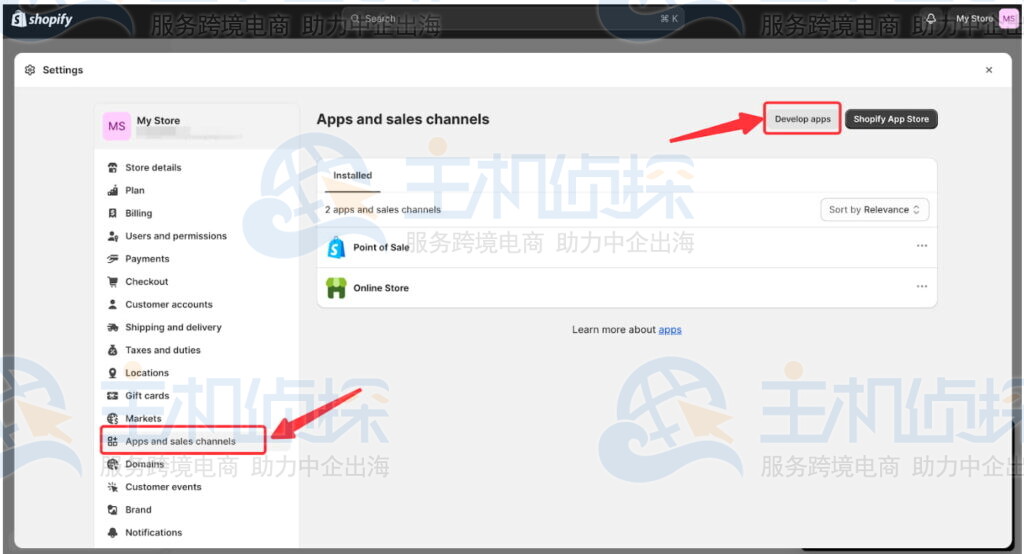Click the Develop apps button
The width and height of the screenshot is (1024, 554).
tap(803, 119)
